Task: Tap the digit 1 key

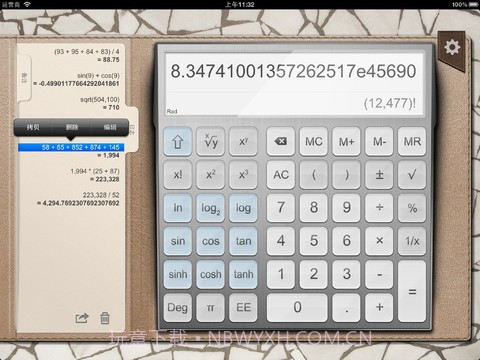Action: [x=281, y=274]
